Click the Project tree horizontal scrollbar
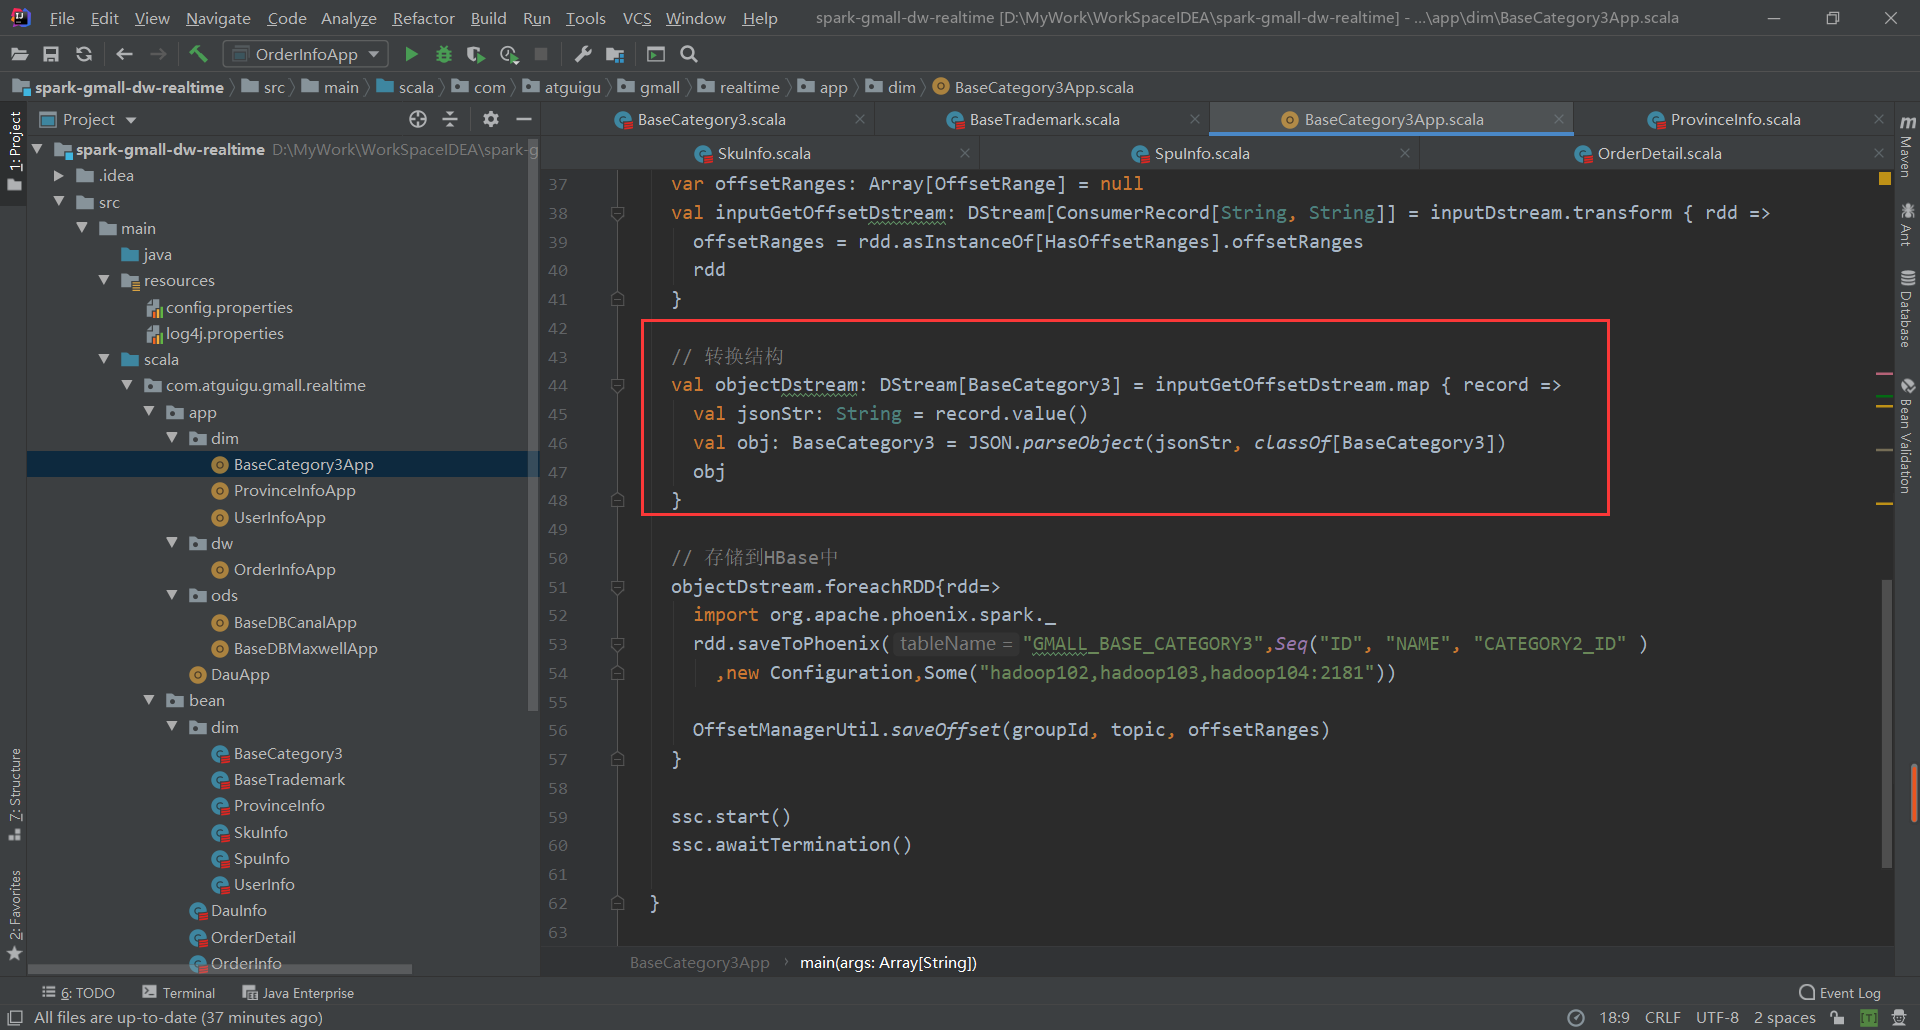 pyautogui.click(x=220, y=969)
